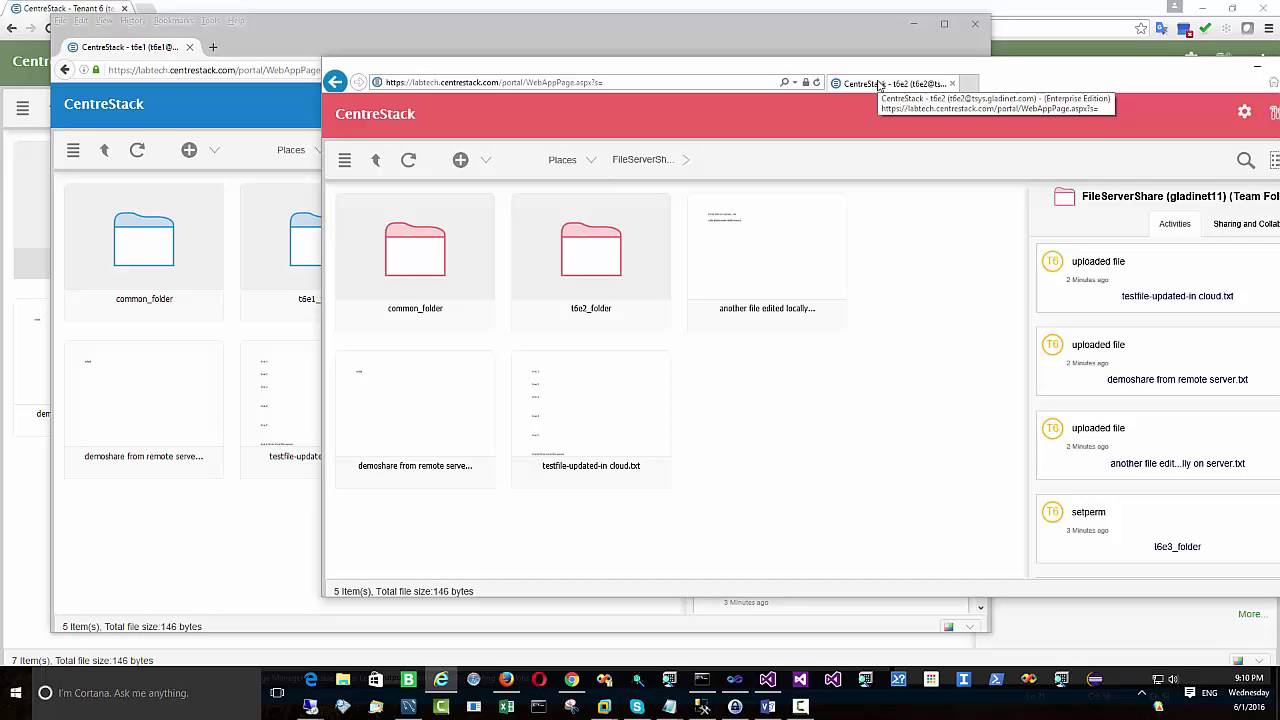1280x720 pixels.
Task: Click the search icon in the IE address bar
Action: (785, 82)
